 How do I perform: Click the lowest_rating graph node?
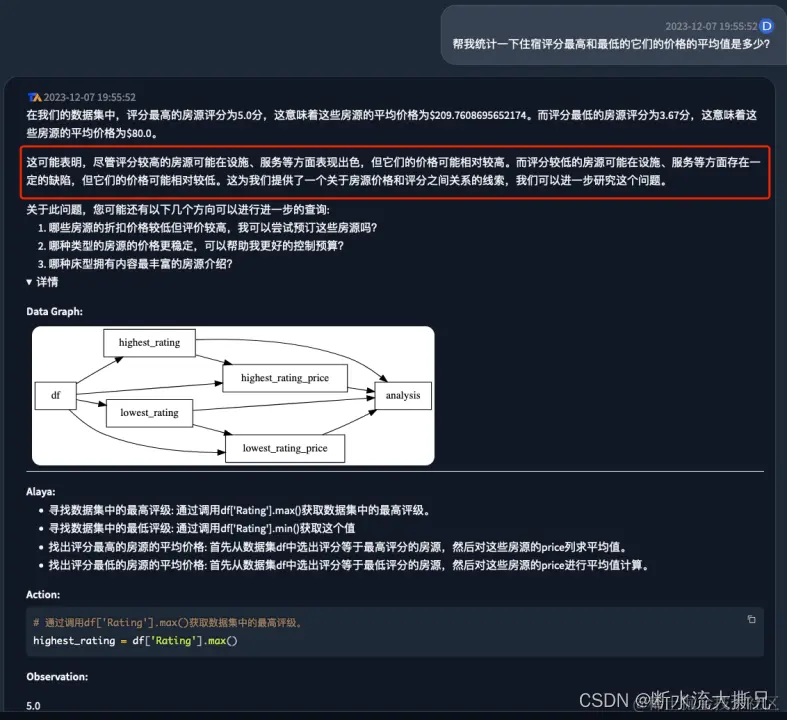[150, 413]
